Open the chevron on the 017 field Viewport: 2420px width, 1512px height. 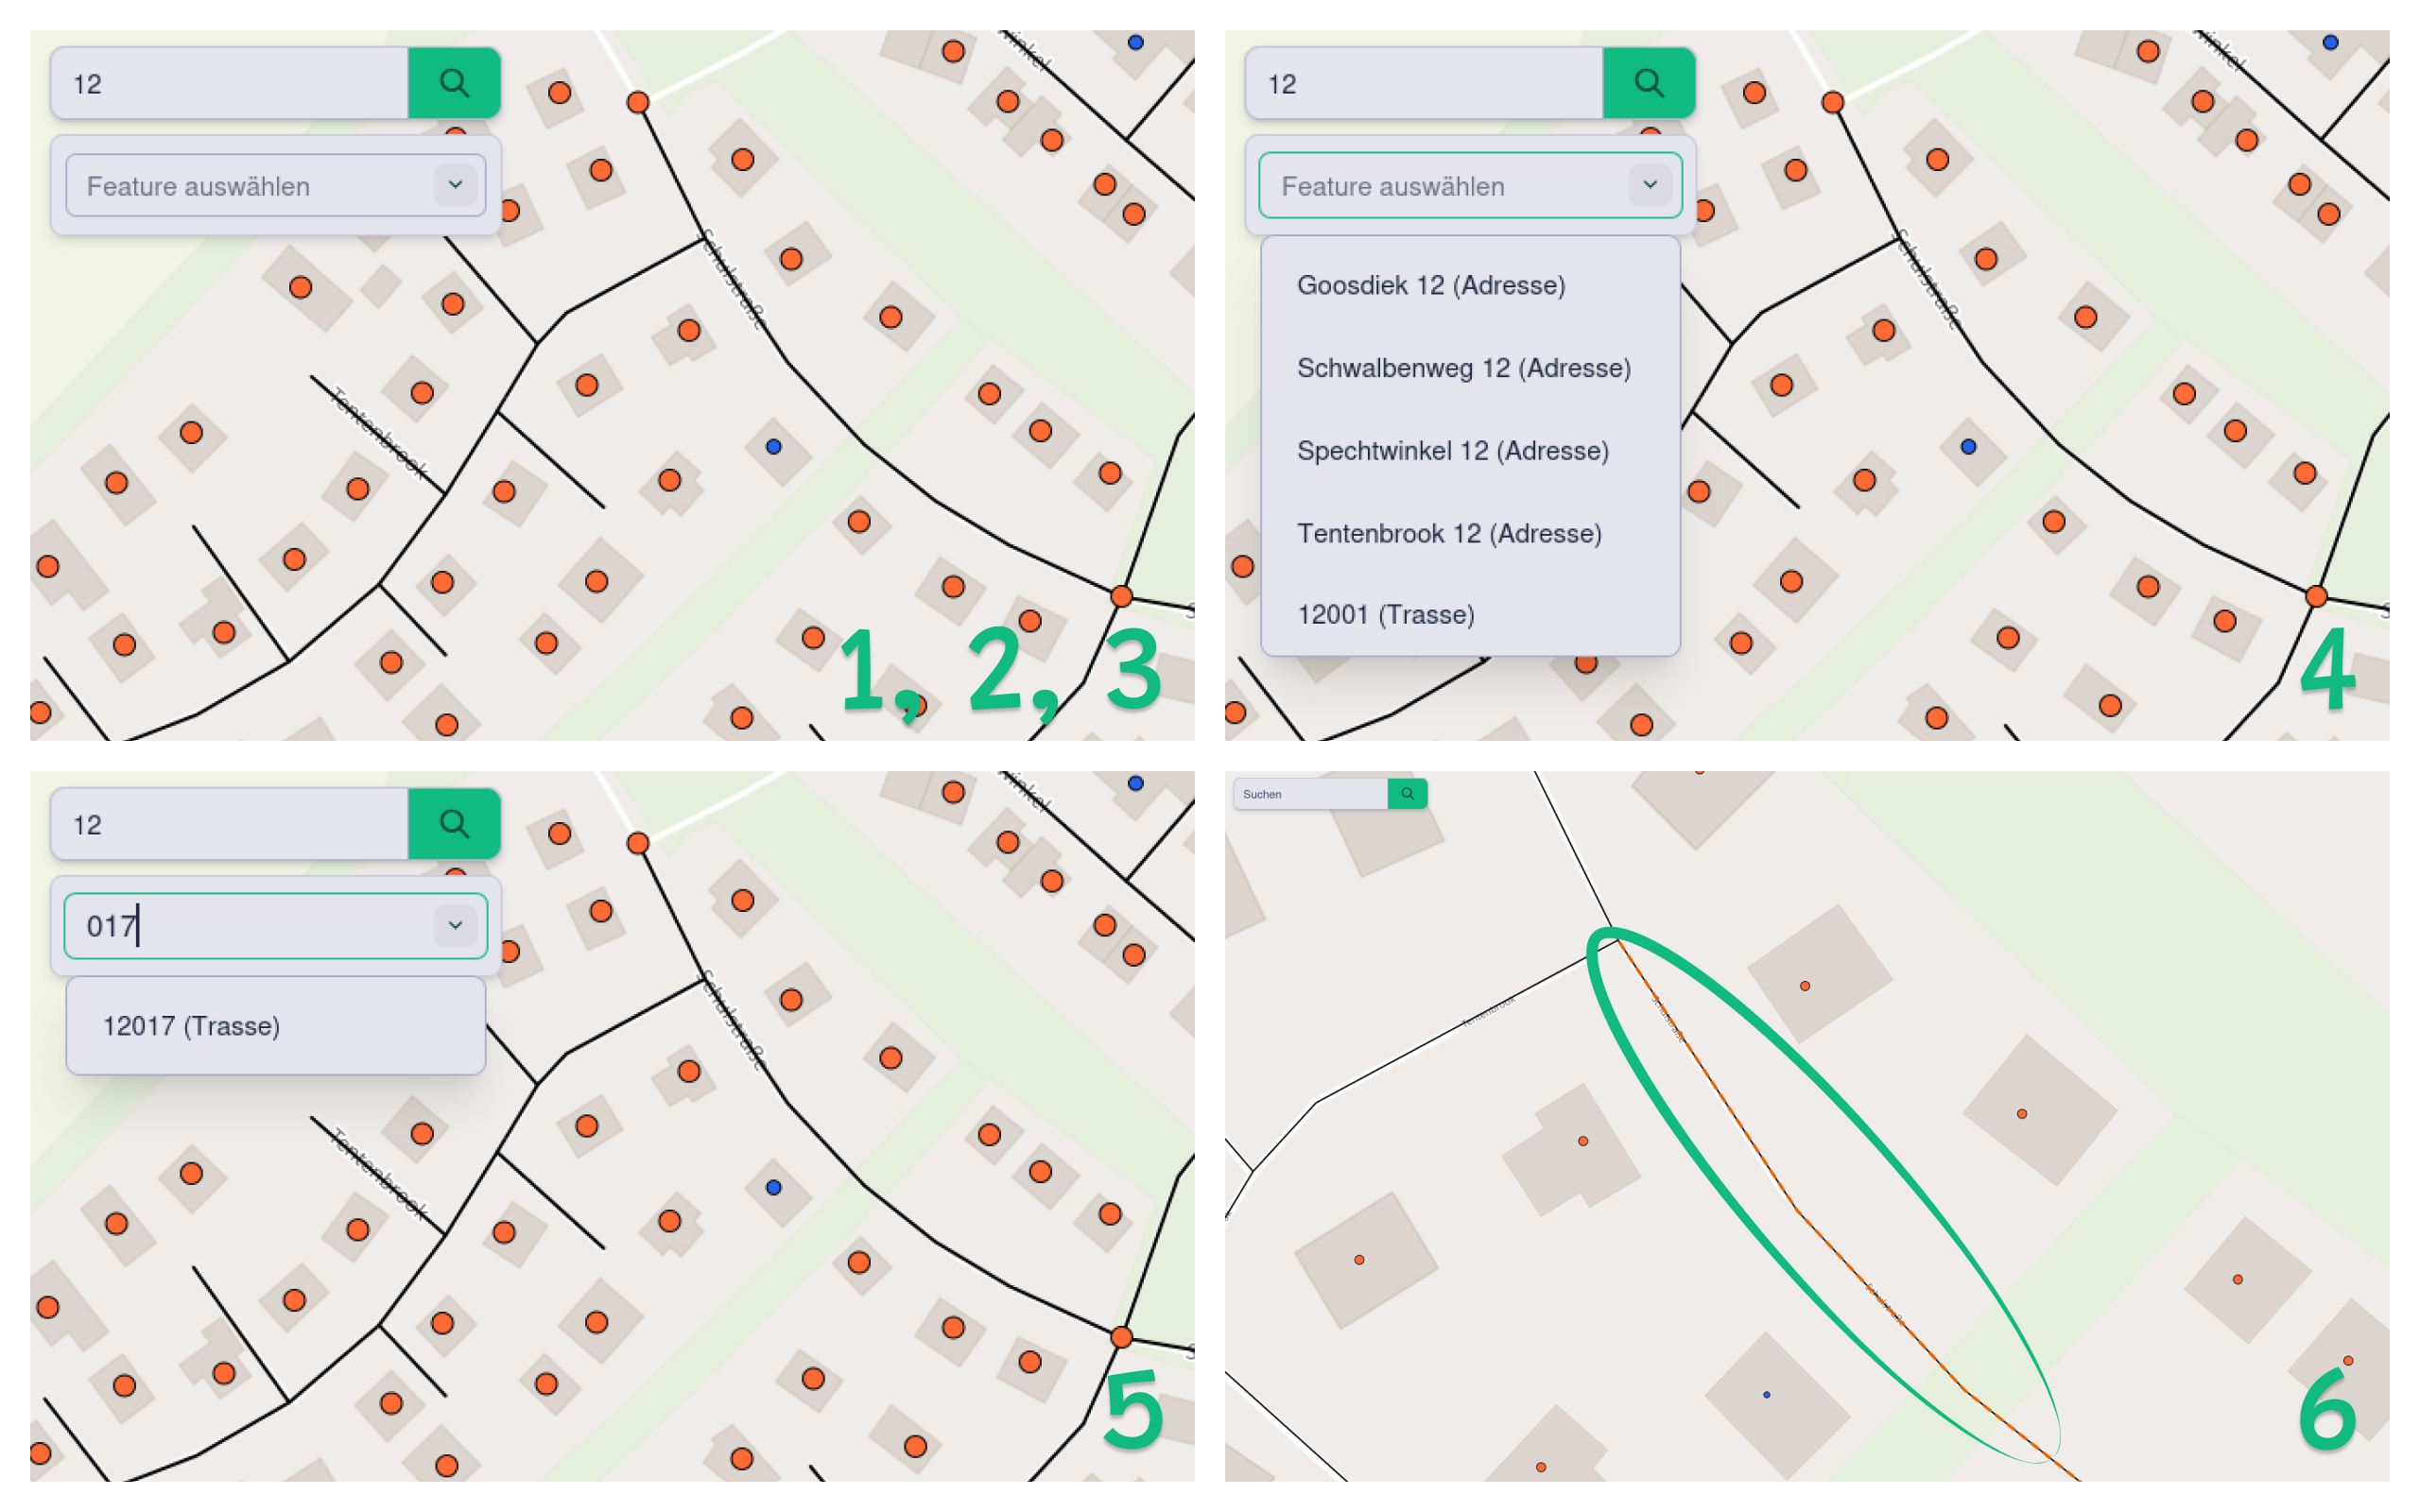[x=456, y=925]
